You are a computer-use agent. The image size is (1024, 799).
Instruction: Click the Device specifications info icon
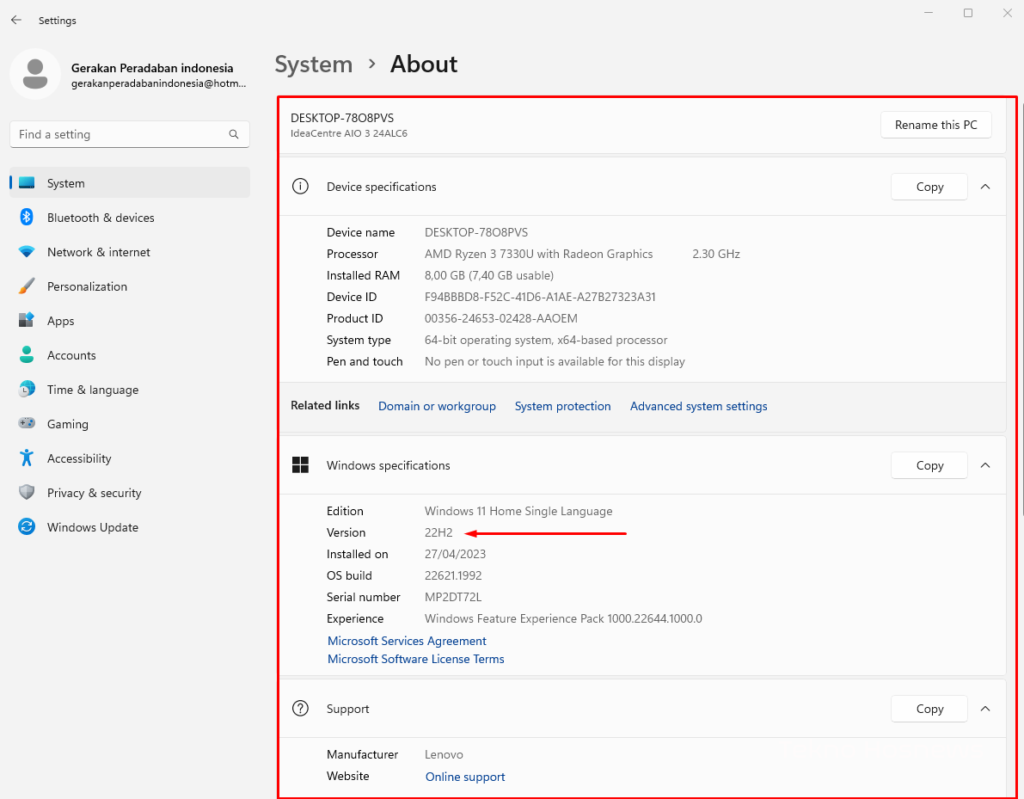click(300, 186)
